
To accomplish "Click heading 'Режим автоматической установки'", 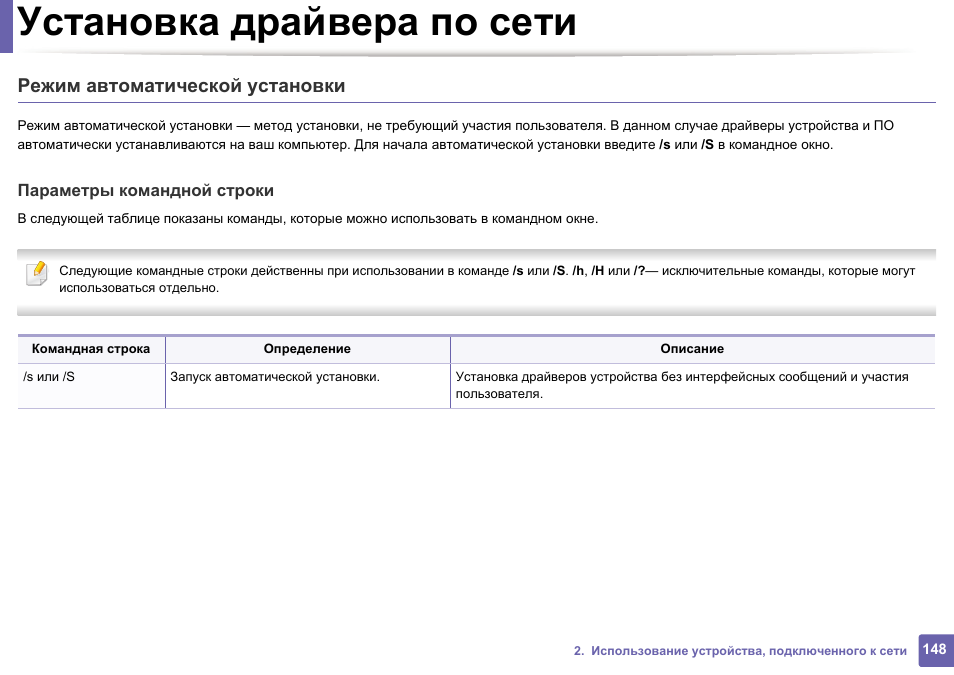I will click(x=181, y=86).
